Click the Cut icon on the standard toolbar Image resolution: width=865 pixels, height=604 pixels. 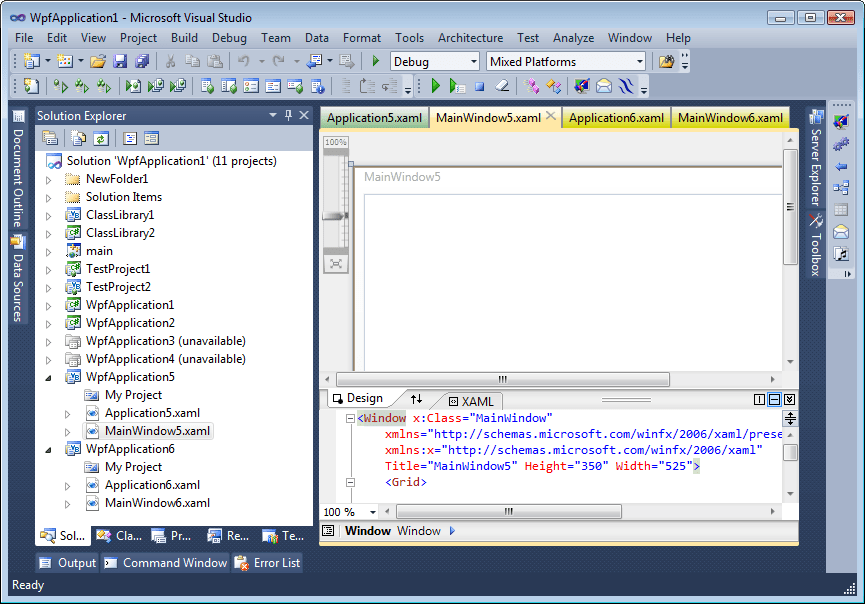[170, 62]
